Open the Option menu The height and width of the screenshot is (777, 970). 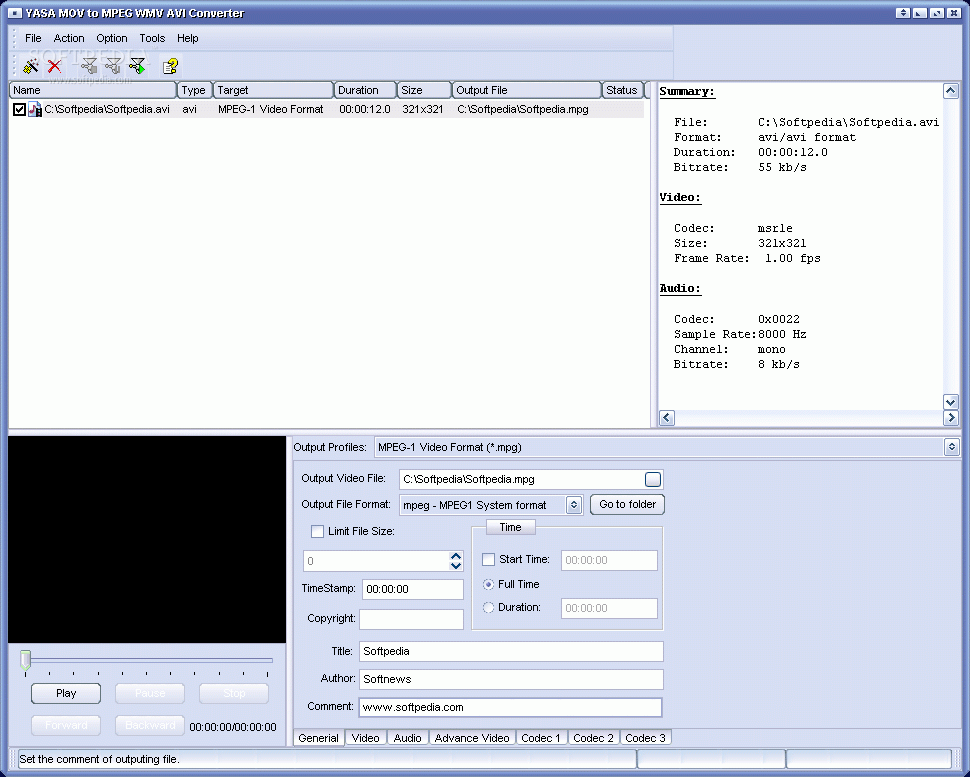pos(112,38)
